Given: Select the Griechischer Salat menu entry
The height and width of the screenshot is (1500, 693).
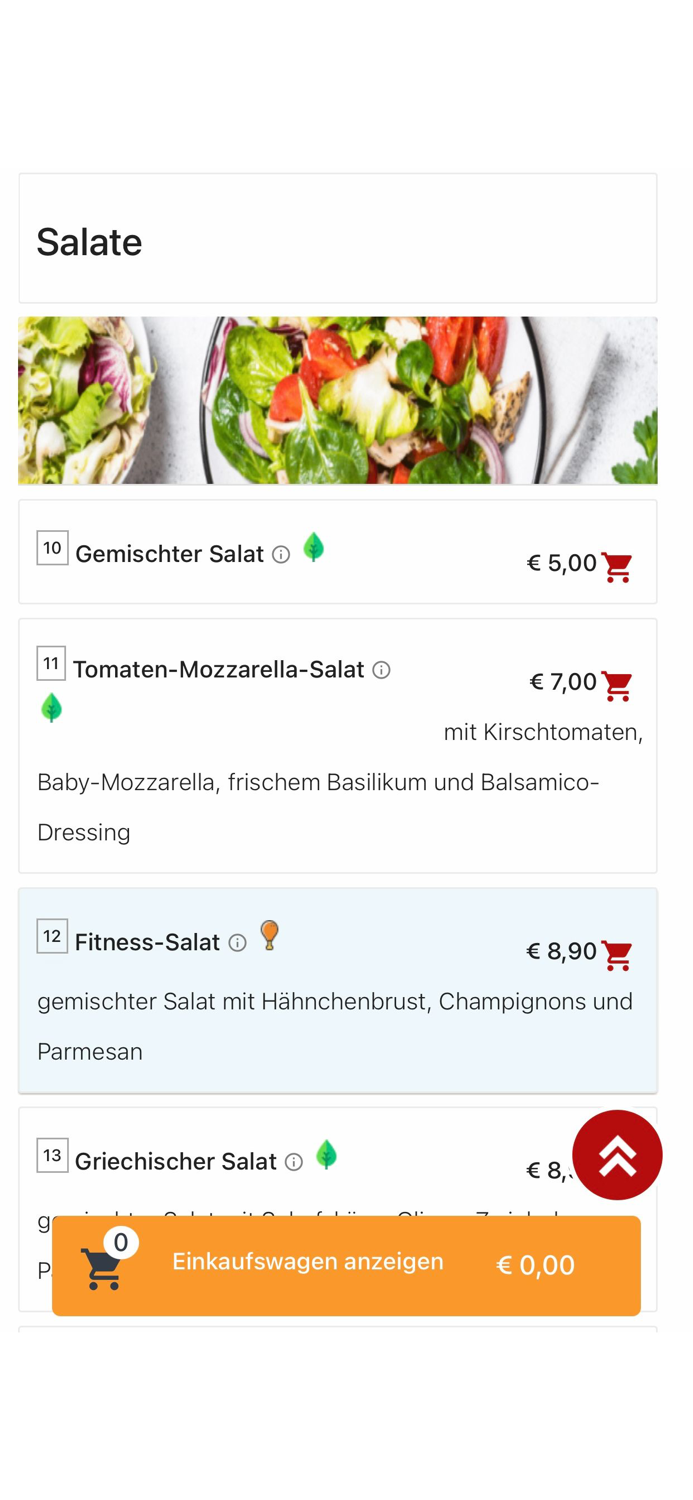Looking at the screenshot, I should (176, 1161).
